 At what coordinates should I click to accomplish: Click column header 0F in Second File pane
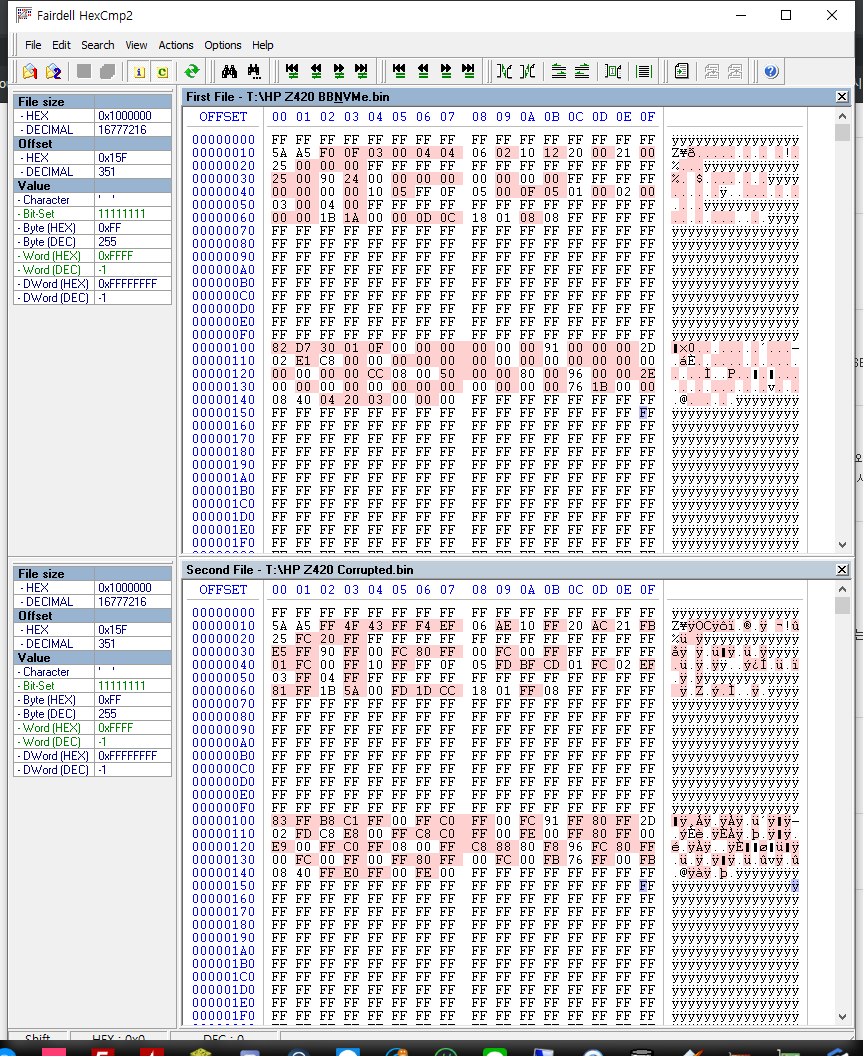tap(647, 590)
